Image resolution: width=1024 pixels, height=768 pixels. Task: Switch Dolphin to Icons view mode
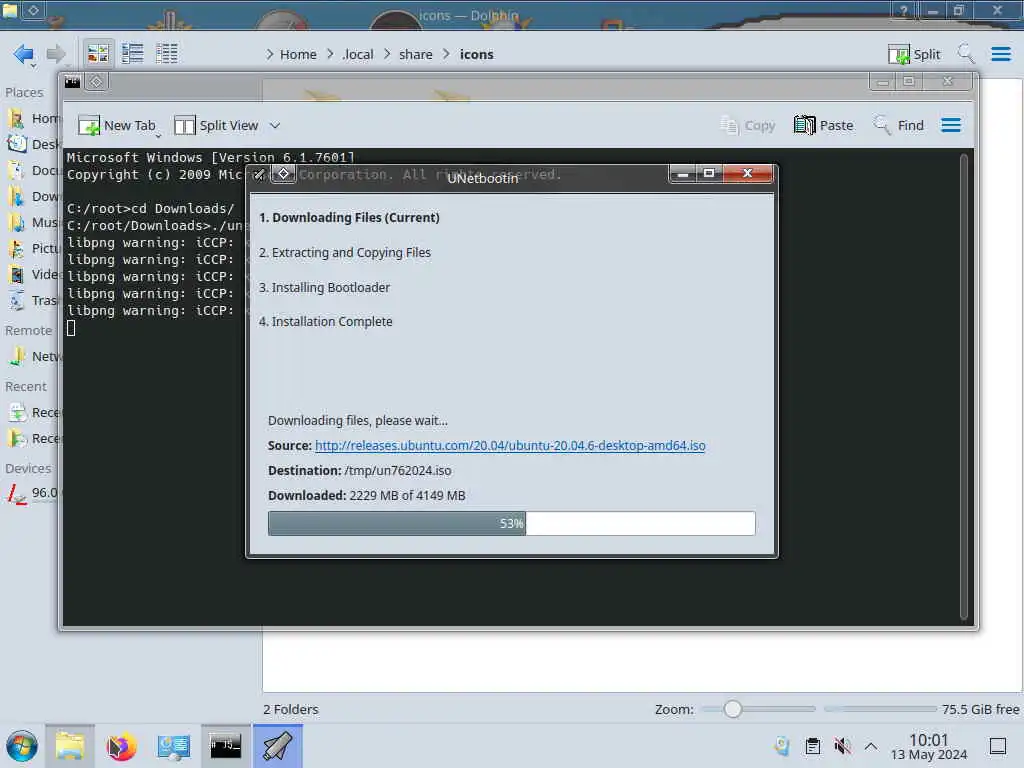click(x=98, y=54)
